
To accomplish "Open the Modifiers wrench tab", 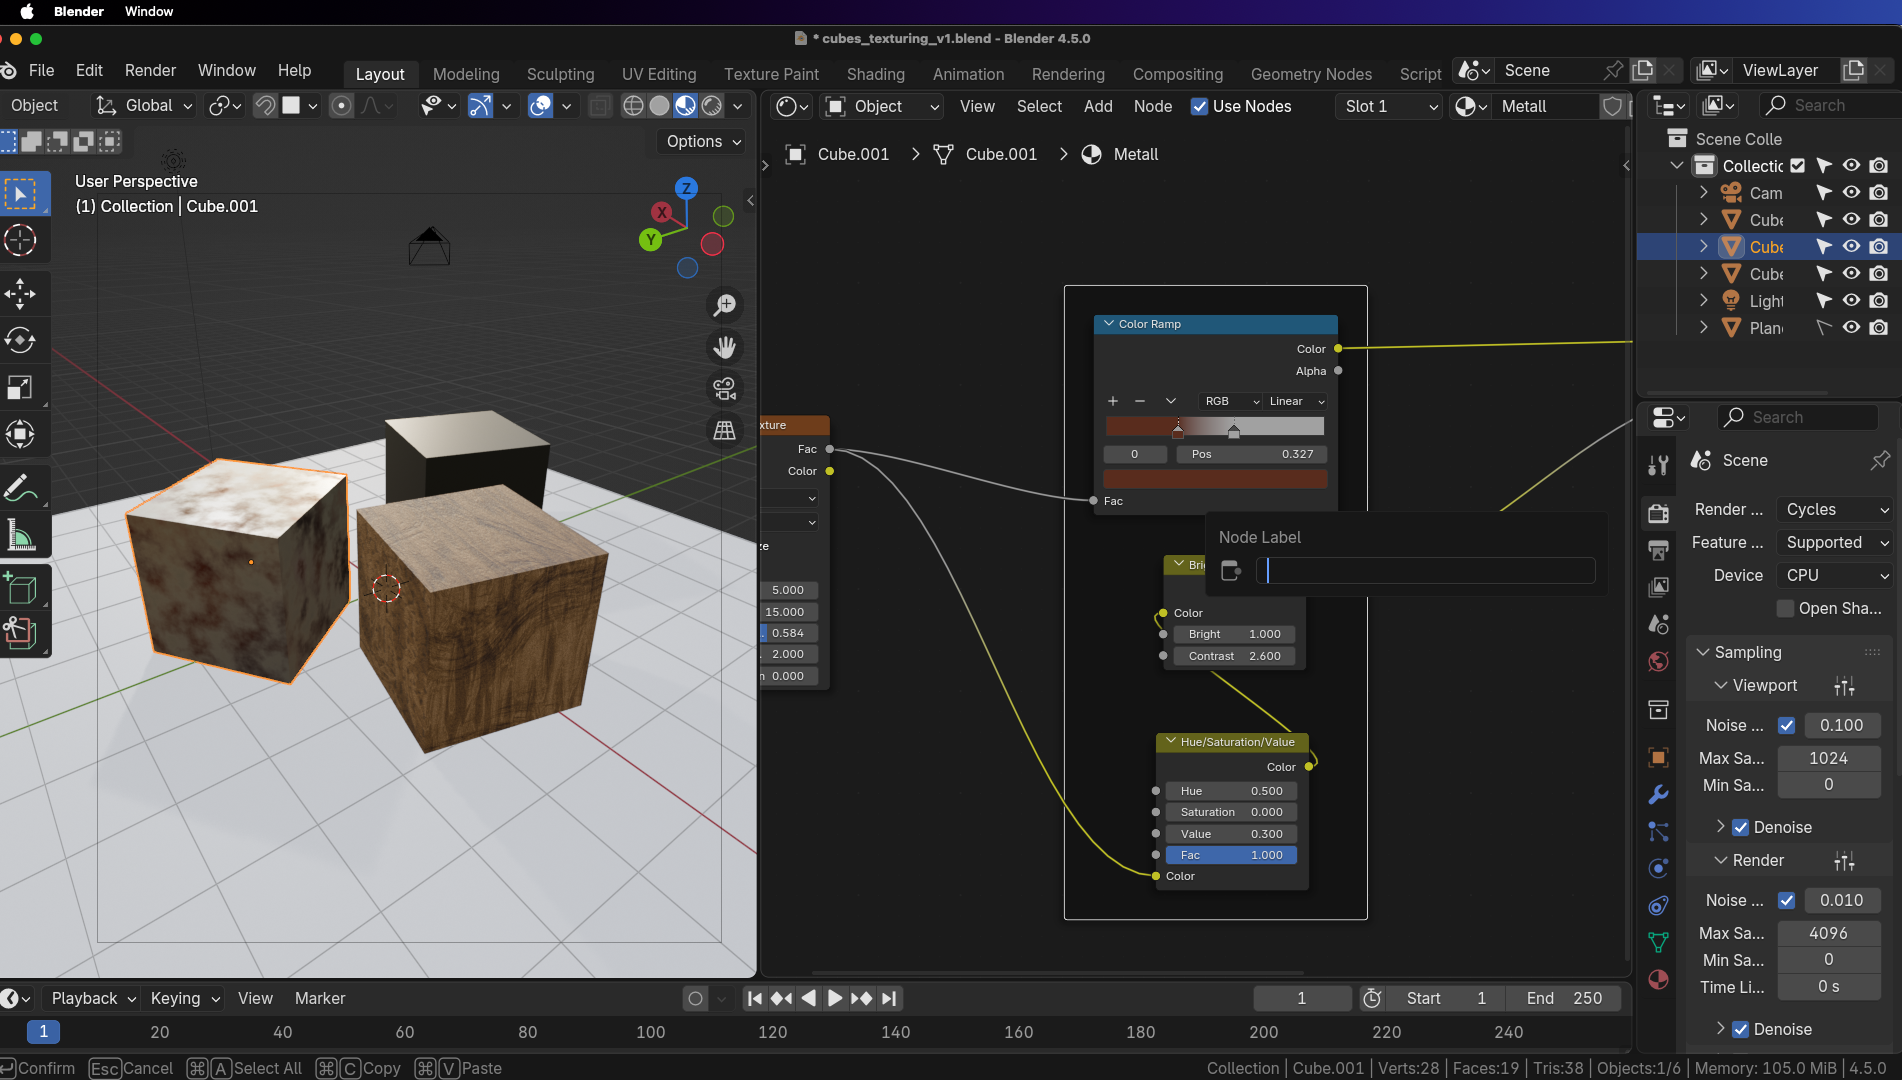I will pyautogui.click(x=1658, y=794).
